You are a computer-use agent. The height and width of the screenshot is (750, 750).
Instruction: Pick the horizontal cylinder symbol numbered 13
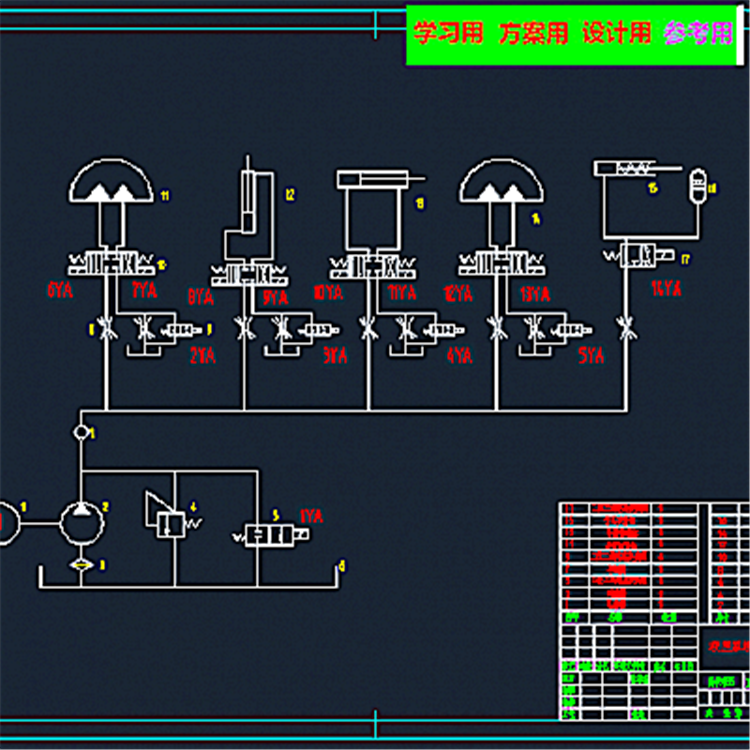pos(380,179)
